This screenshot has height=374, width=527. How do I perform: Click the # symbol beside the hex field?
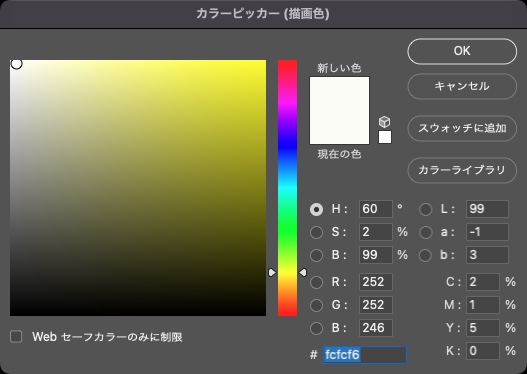pos(314,355)
